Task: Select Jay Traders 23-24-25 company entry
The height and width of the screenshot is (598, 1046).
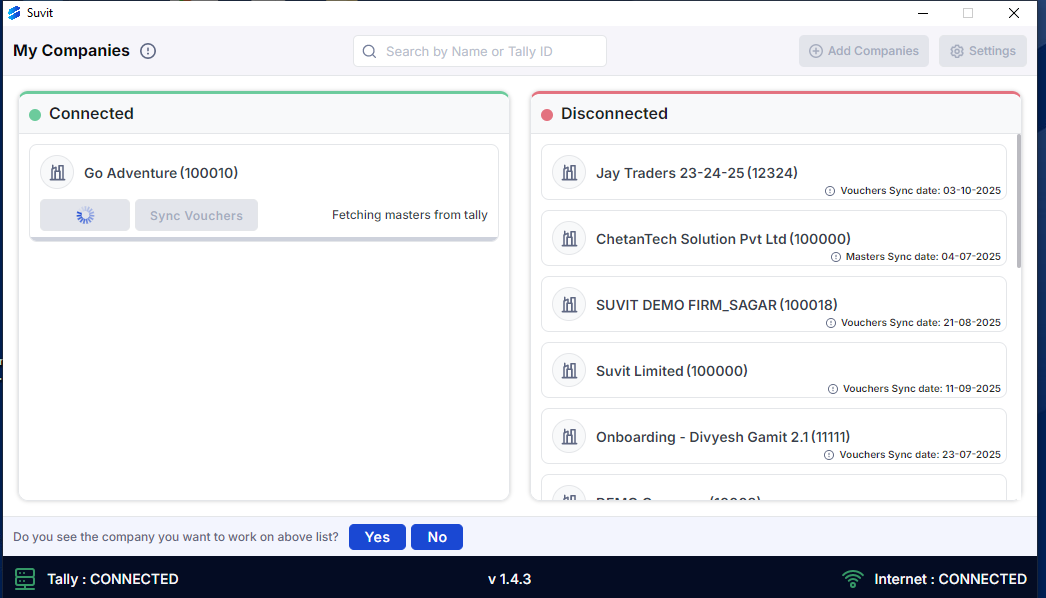Action: pyautogui.click(x=696, y=173)
